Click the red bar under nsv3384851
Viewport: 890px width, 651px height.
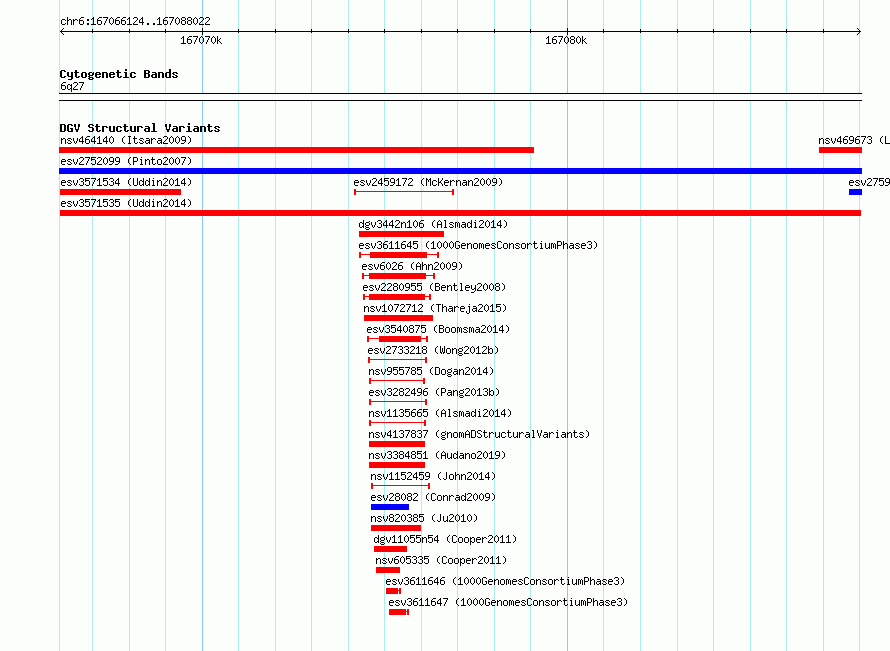397,465
